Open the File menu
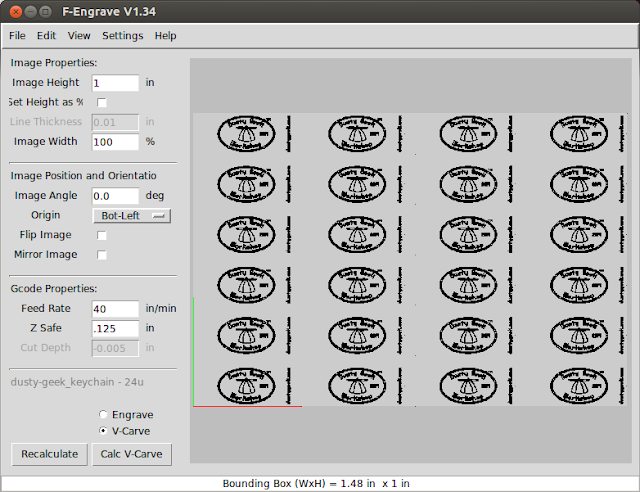Viewport: 640px width, 492px height. pyautogui.click(x=17, y=35)
